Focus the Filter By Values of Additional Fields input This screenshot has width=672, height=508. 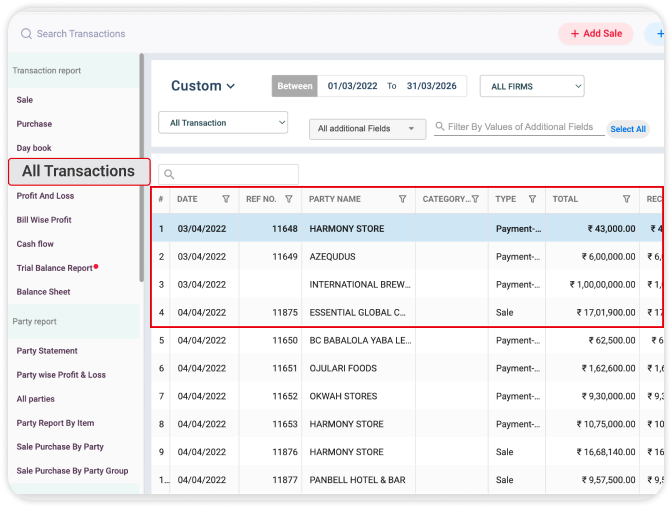pos(519,127)
